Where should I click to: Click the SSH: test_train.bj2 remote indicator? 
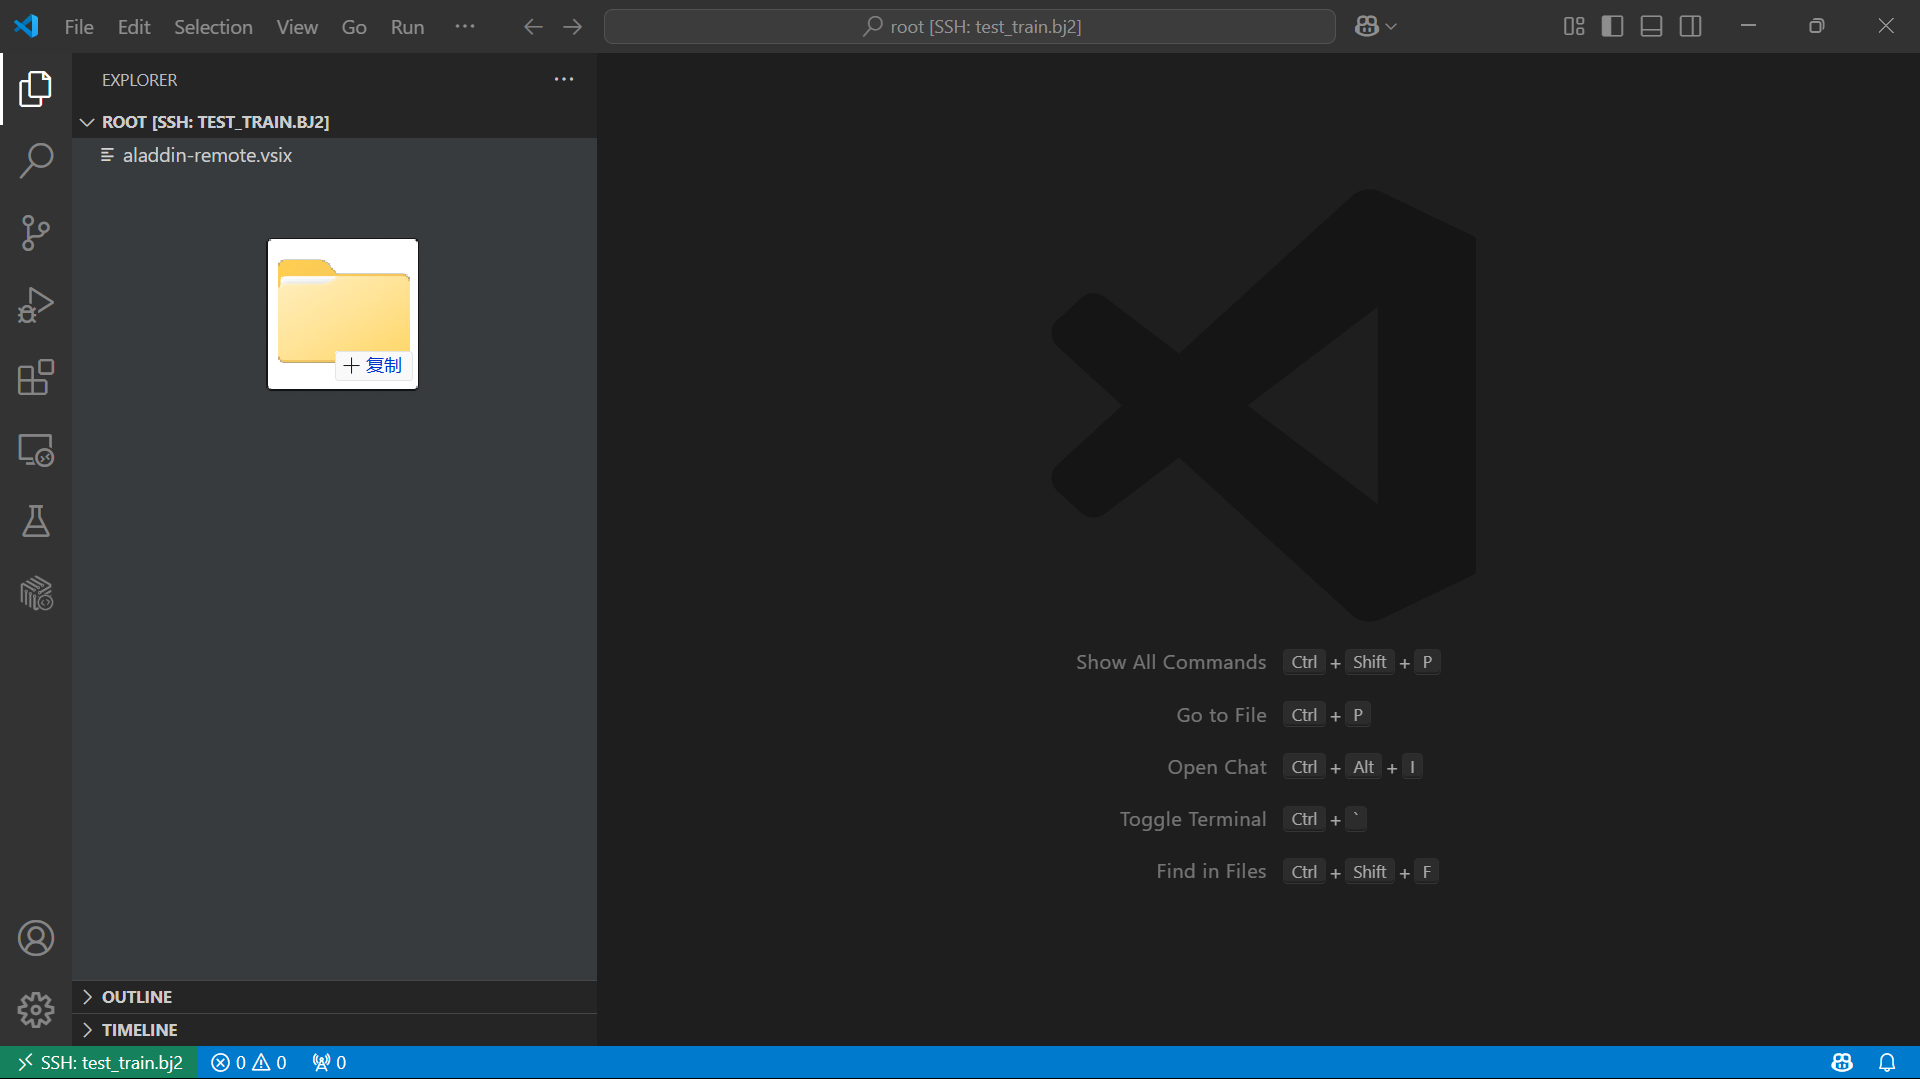coord(100,1062)
